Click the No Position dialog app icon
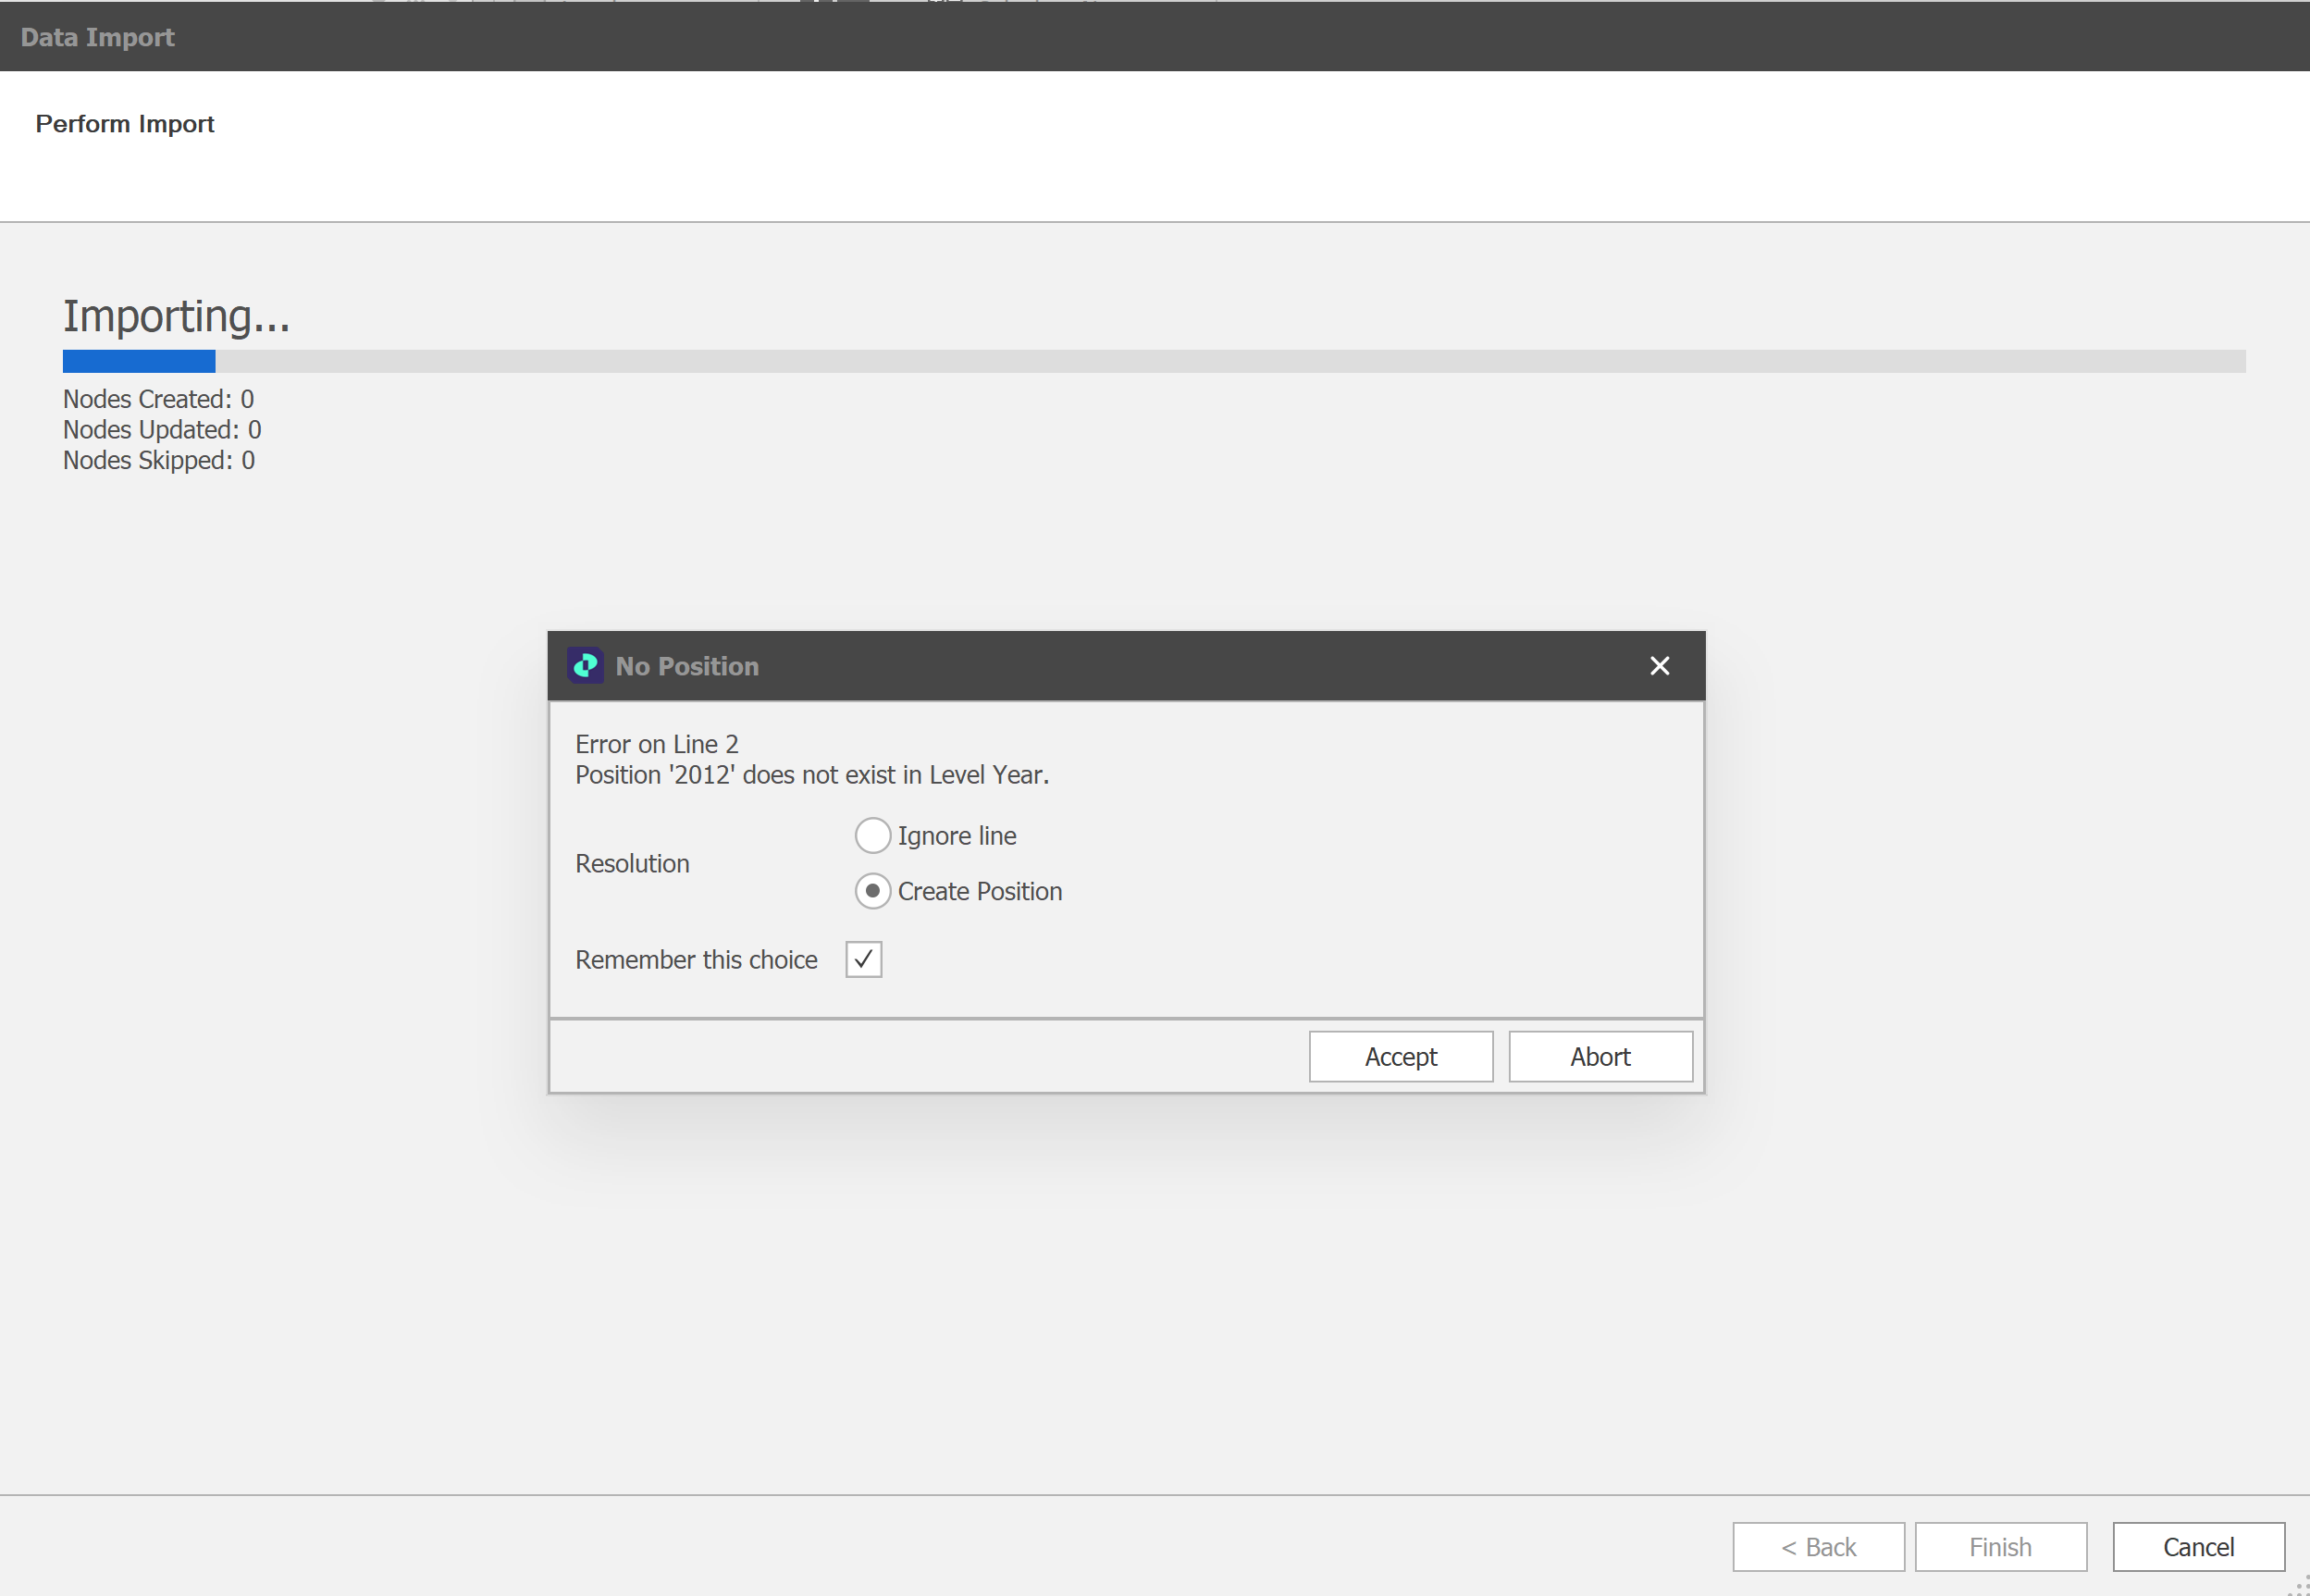Screen dimensions: 2310x1596 tap(585, 666)
